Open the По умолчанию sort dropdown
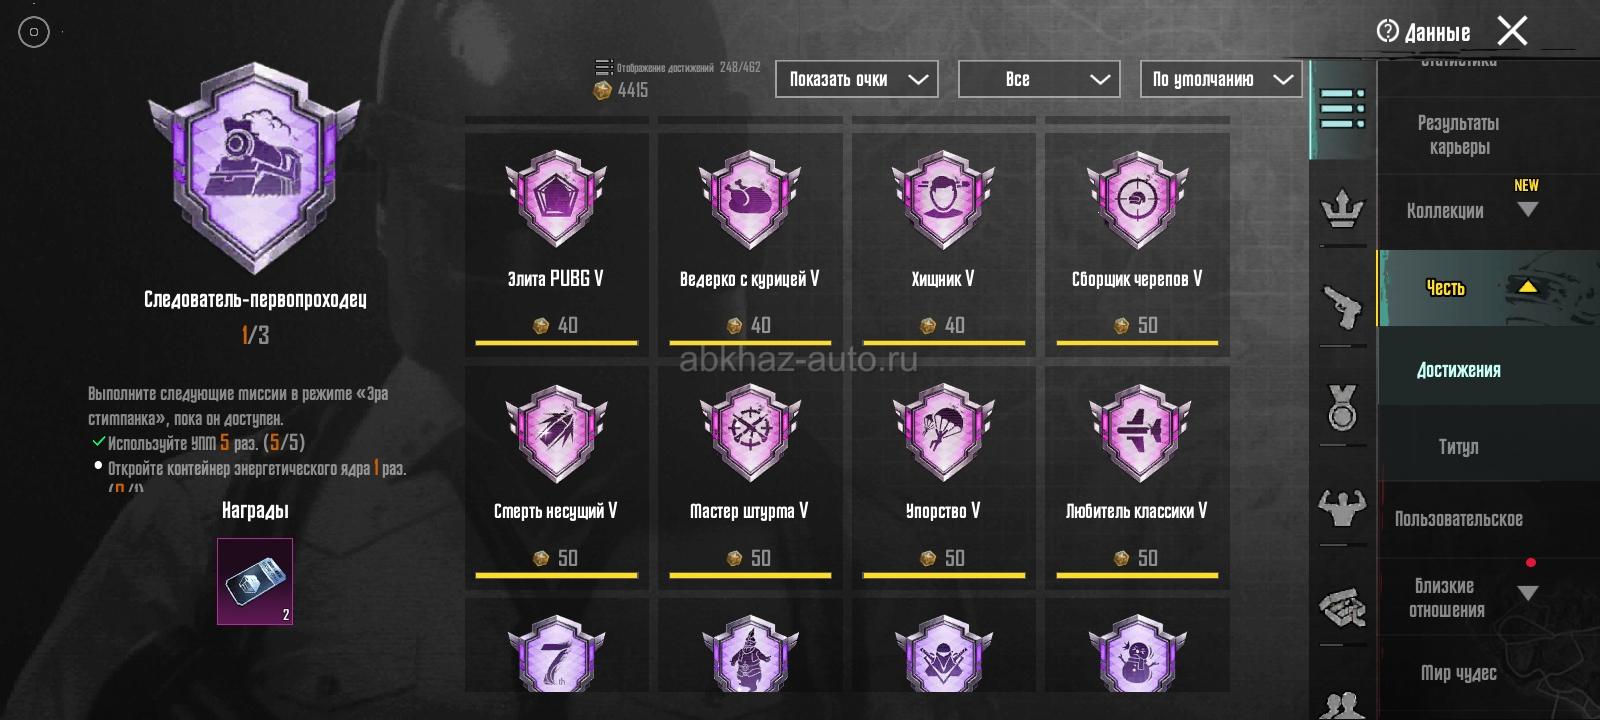Screen dimensions: 1600x720 point(1221,79)
